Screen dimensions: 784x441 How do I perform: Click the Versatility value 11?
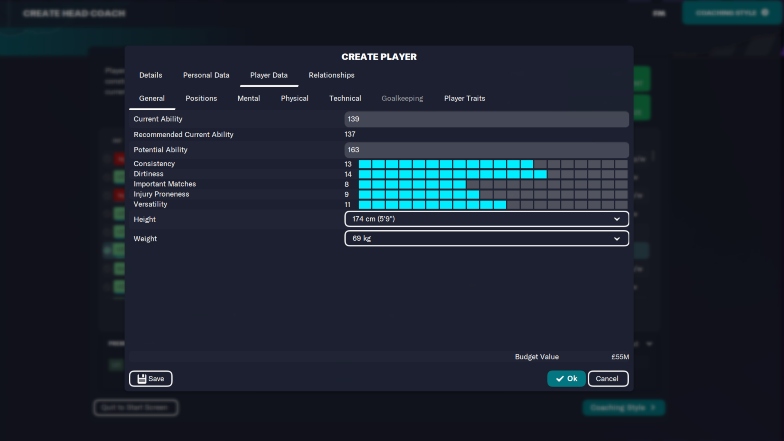348,204
